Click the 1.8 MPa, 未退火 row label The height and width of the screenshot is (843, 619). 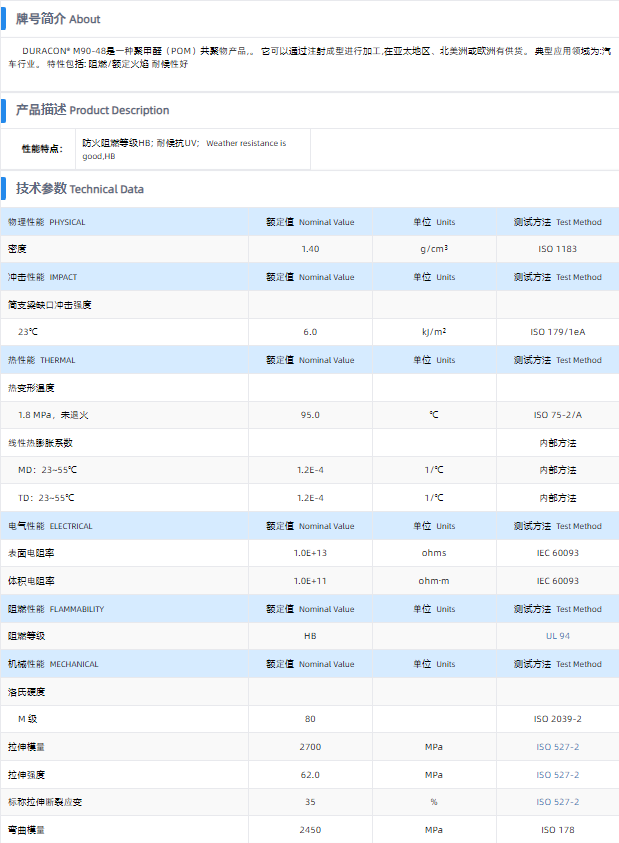click(x=53, y=415)
